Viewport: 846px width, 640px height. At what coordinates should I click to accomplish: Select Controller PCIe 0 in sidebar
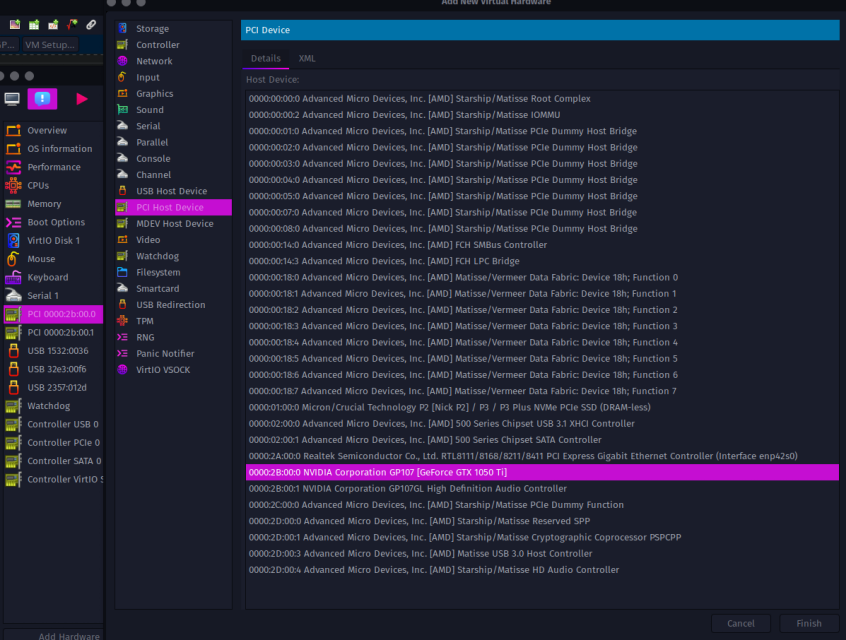53,442
